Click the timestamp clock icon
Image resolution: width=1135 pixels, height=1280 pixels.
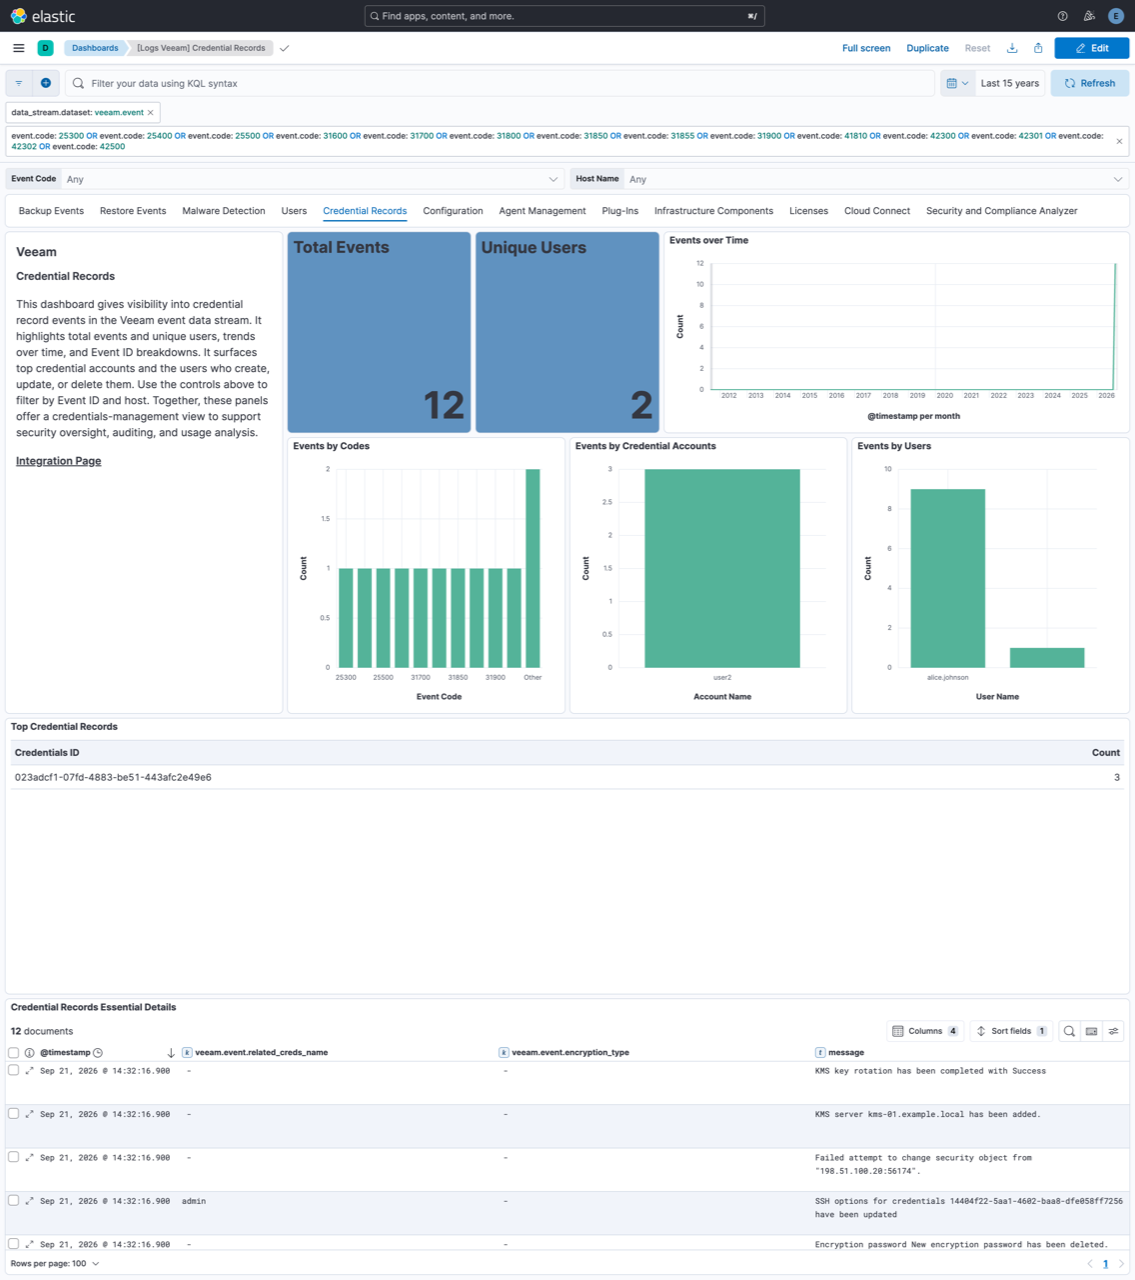pos(98,1053)
